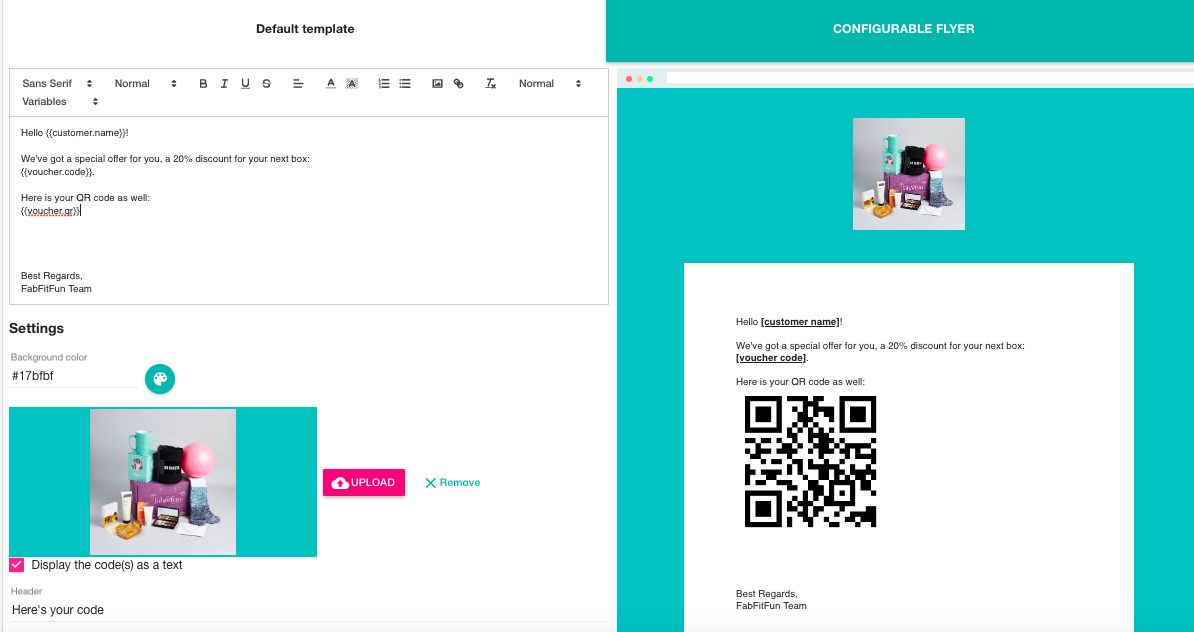Edit the background color #17bfbf field
The width and height of the screenshot is (1194, 632).
(74, 376)
